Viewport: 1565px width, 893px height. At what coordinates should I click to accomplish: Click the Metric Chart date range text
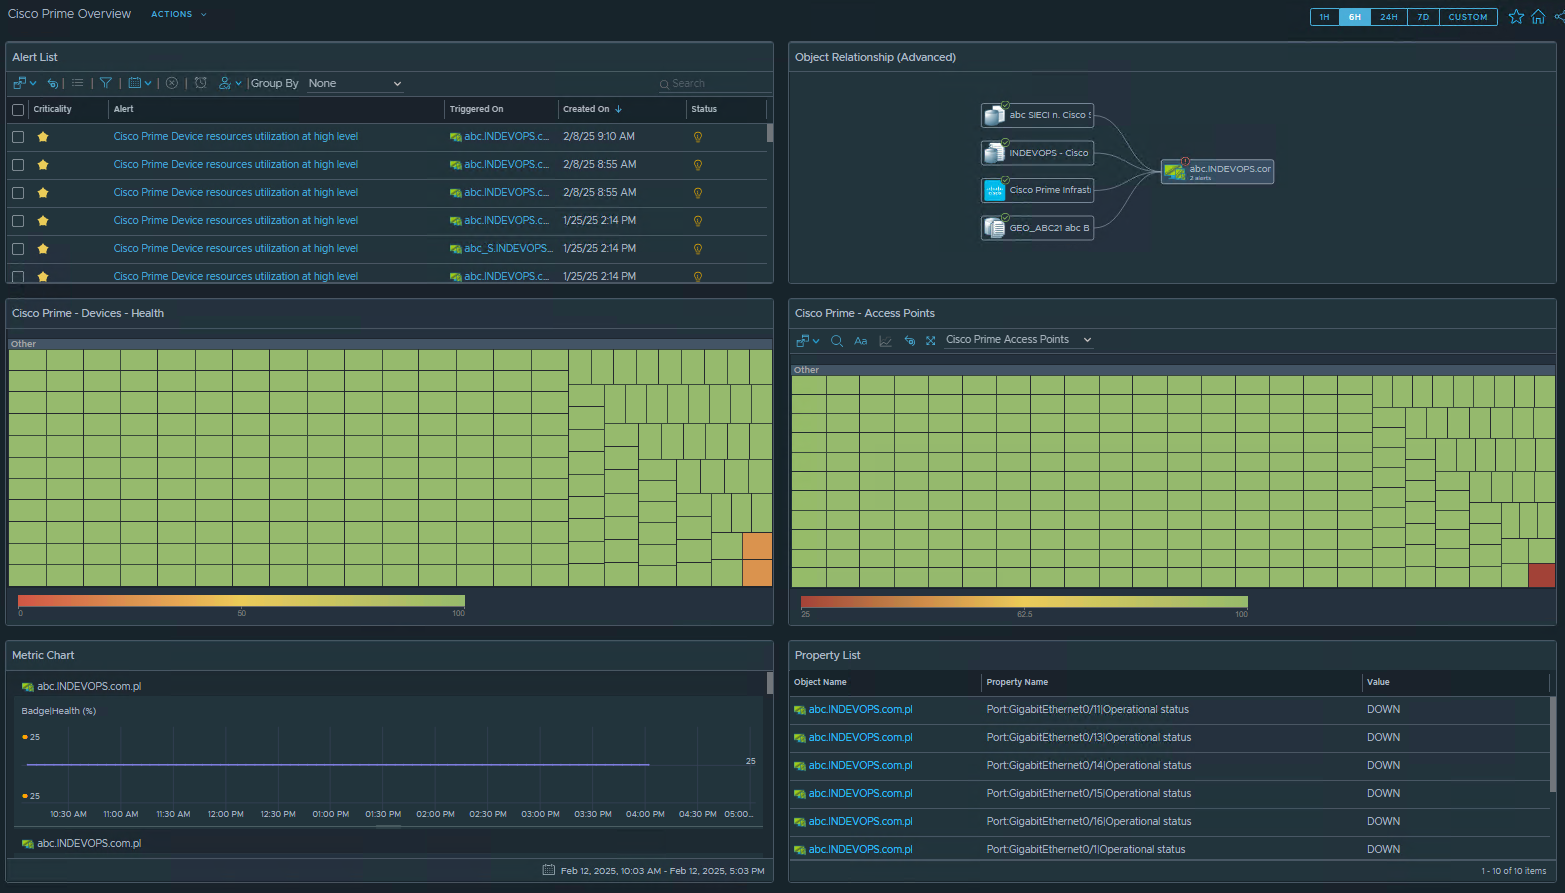click(662, 871)
